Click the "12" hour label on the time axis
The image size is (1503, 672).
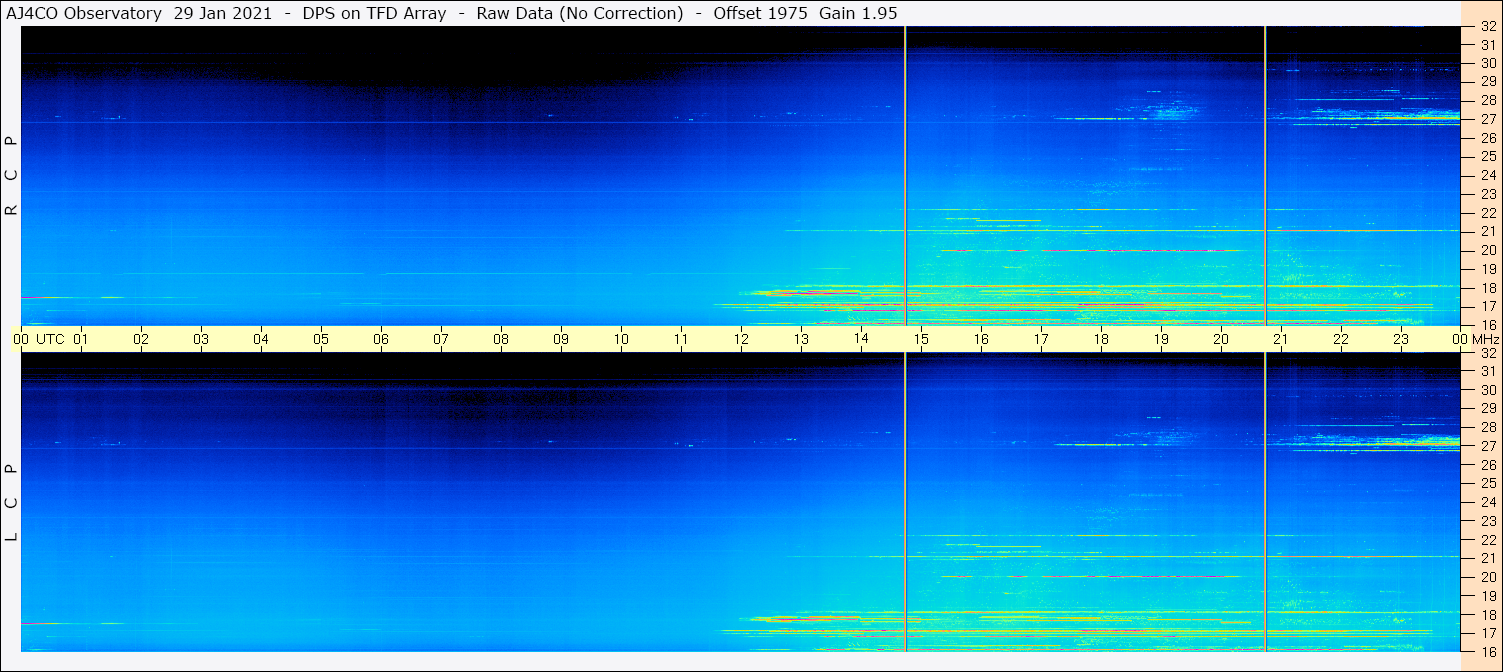coord(741,339)
